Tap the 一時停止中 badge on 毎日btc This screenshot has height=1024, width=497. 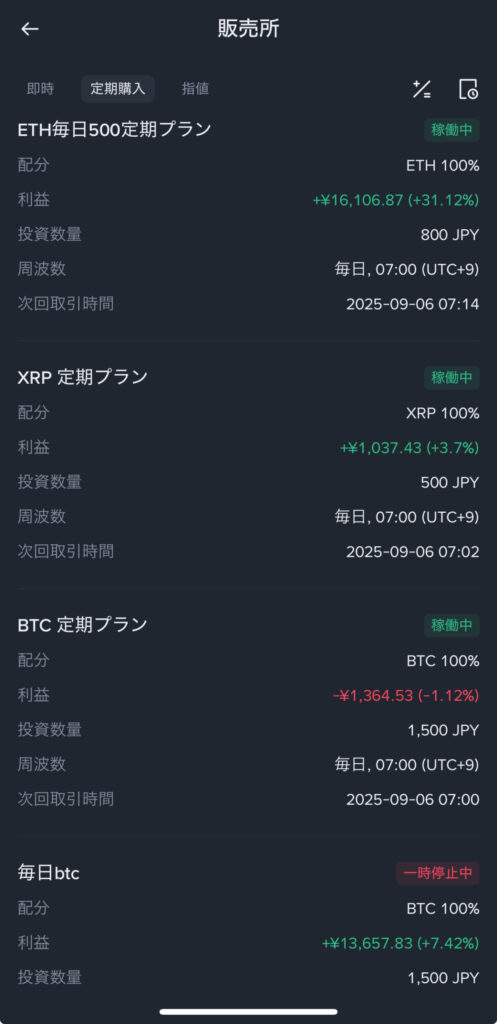(x=438, y=873)
